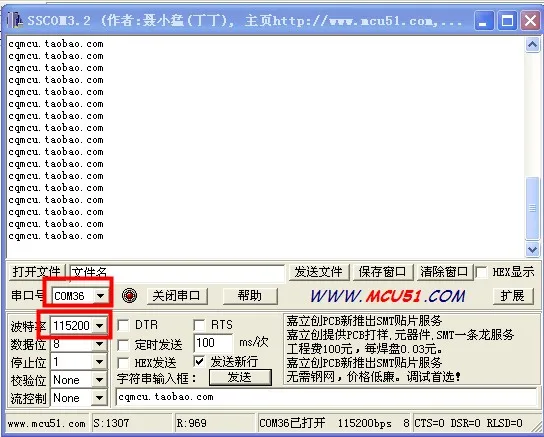Viewport: 544px width, 437px height.
Task: Click the 关闭串口 close port button
Action: click(177, 296)
